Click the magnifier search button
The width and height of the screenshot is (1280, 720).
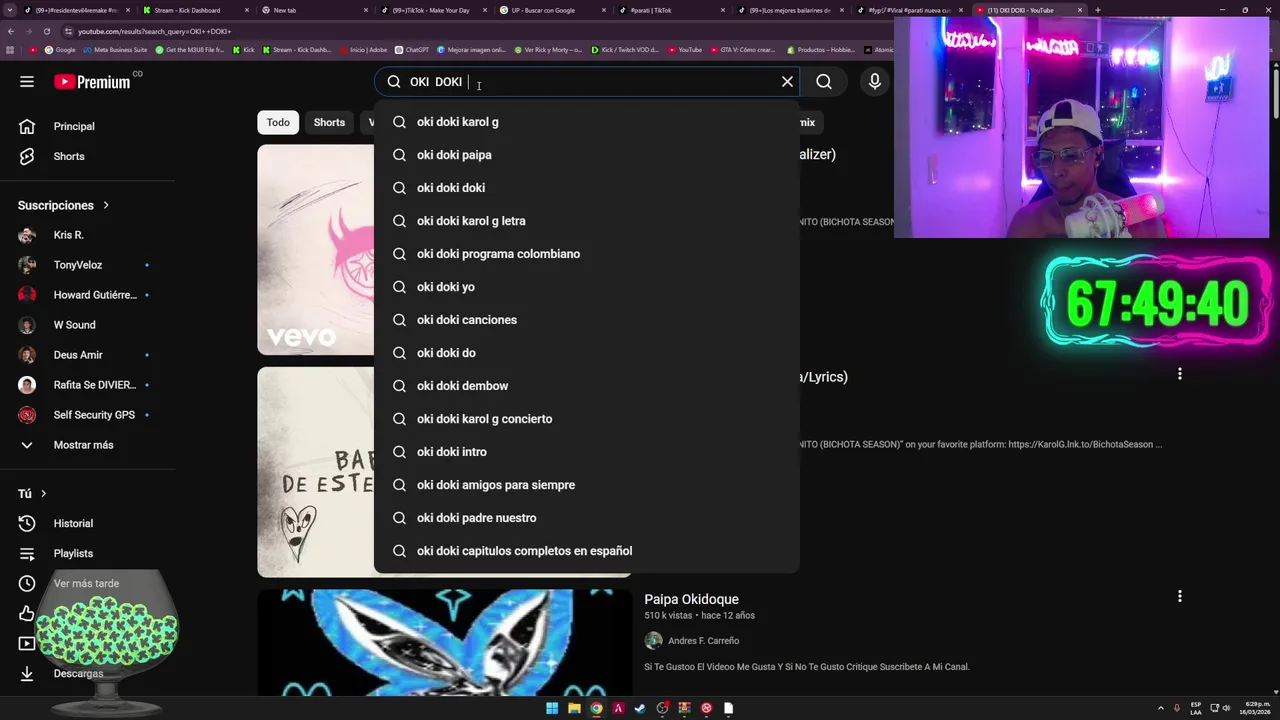[824, 82]
